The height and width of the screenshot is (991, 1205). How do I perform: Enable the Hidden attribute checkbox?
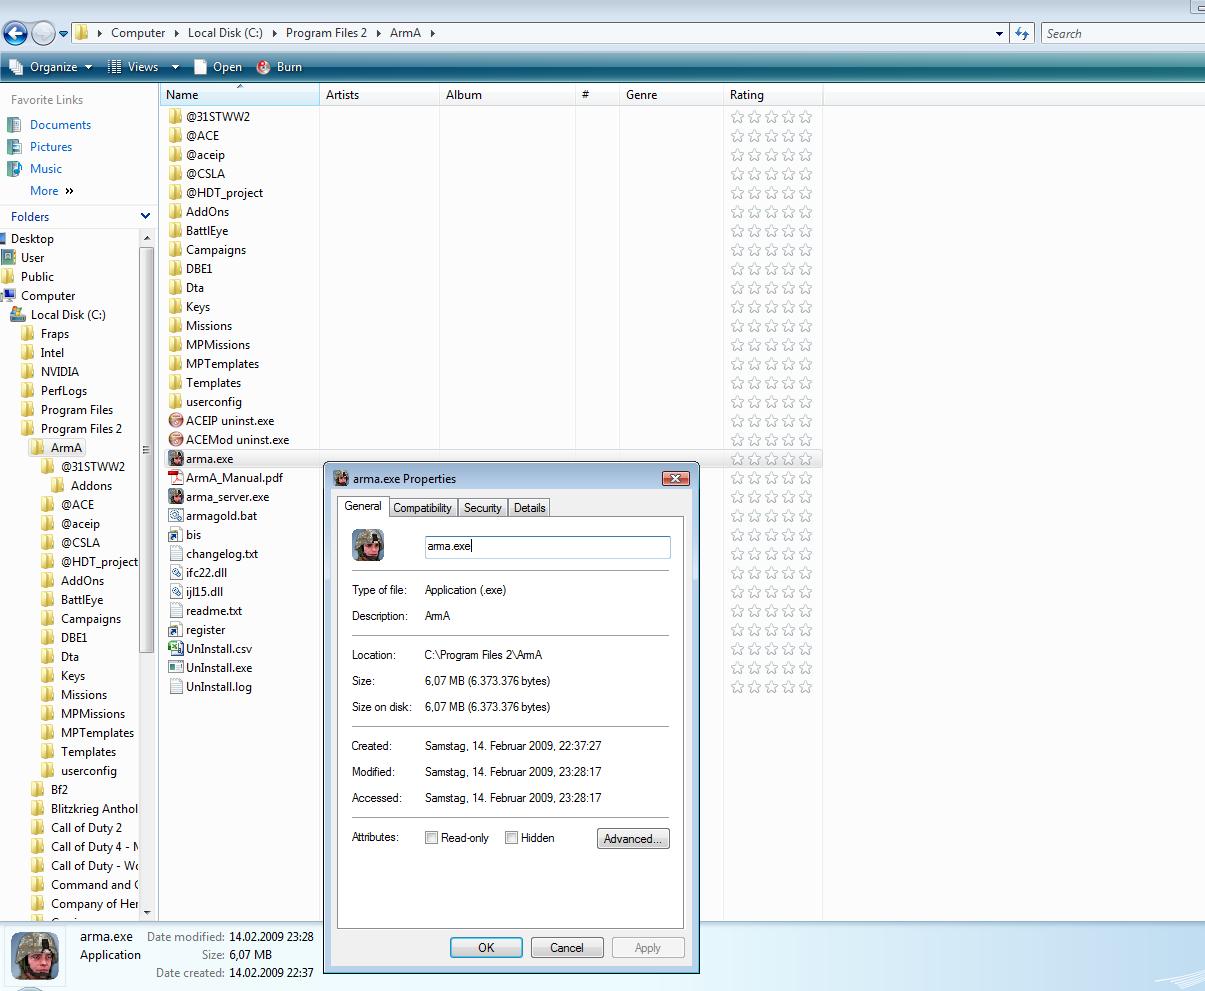pyautogui.click(x=511, y=838)
